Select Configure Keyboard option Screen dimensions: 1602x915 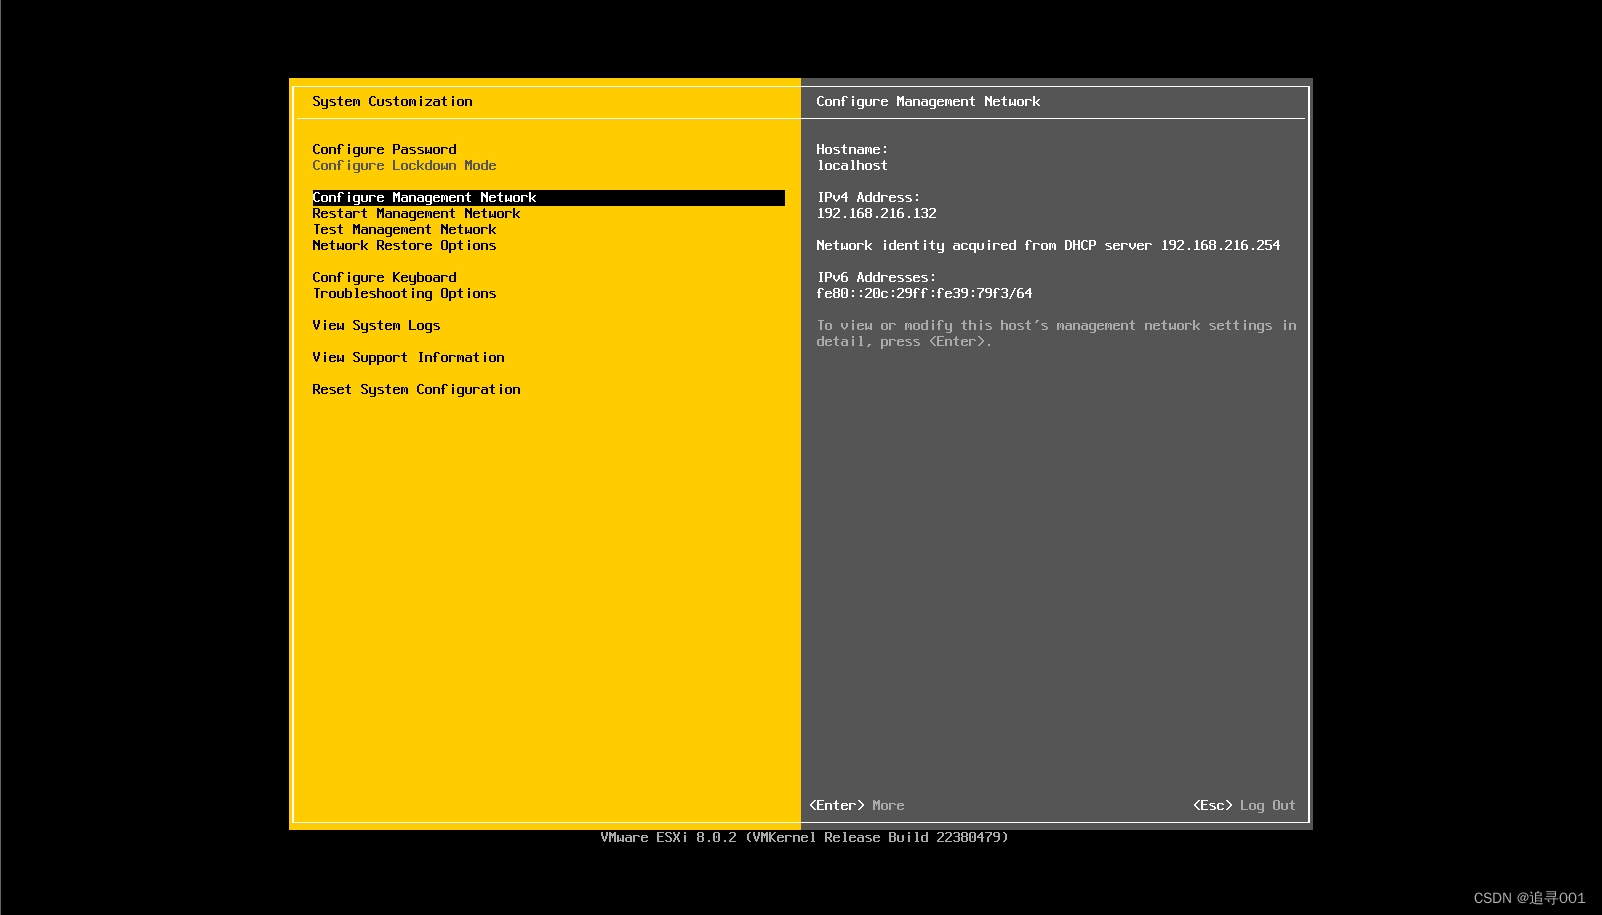click(384, 278)
